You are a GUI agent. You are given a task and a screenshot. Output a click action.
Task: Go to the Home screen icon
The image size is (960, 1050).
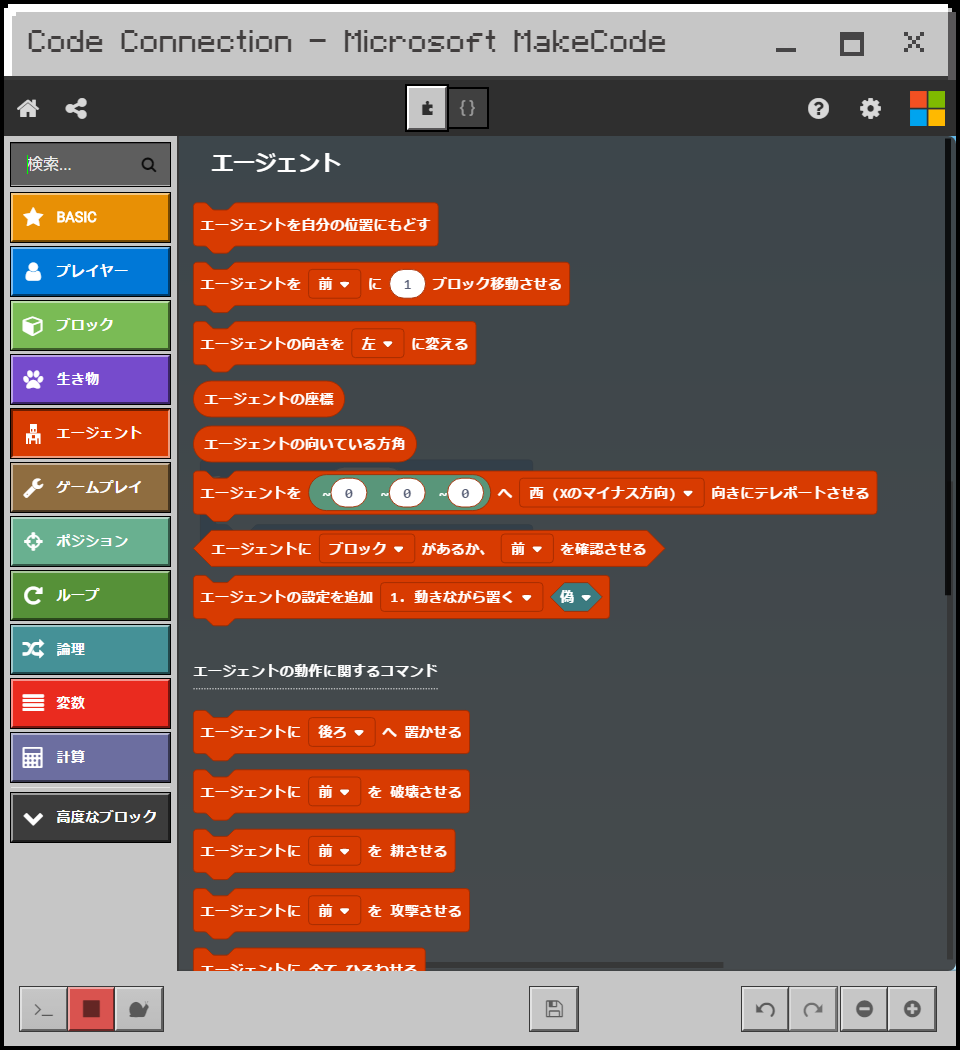[x=28, y=108]
